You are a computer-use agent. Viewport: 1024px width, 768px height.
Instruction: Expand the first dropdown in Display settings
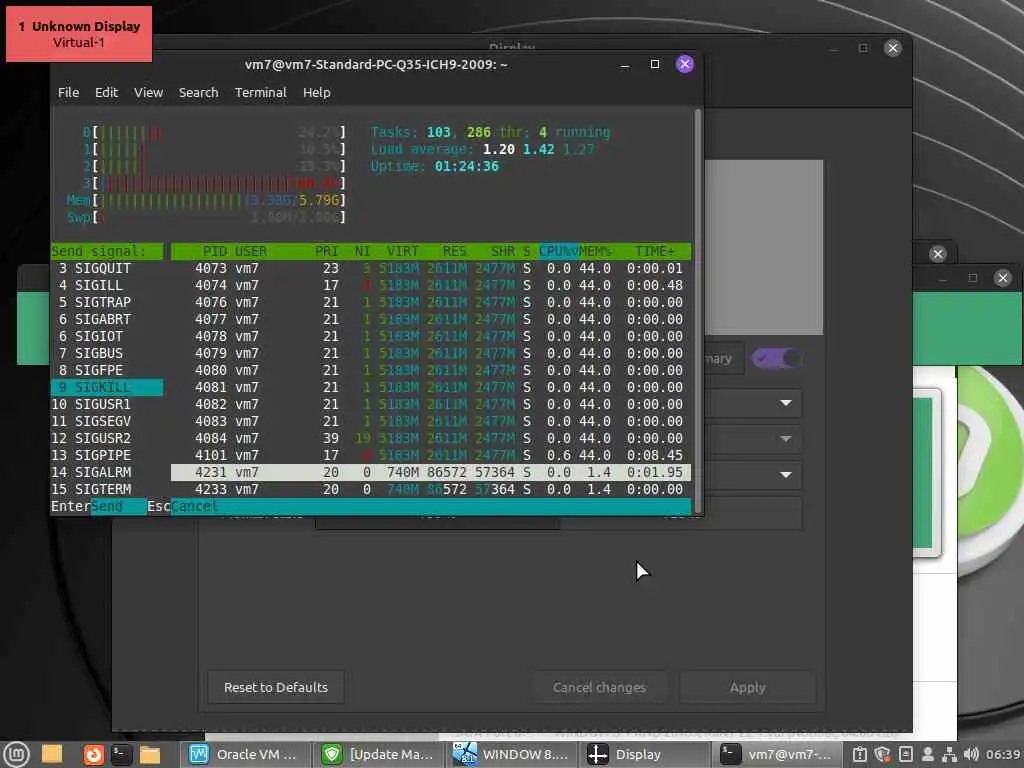pos(786,404)
